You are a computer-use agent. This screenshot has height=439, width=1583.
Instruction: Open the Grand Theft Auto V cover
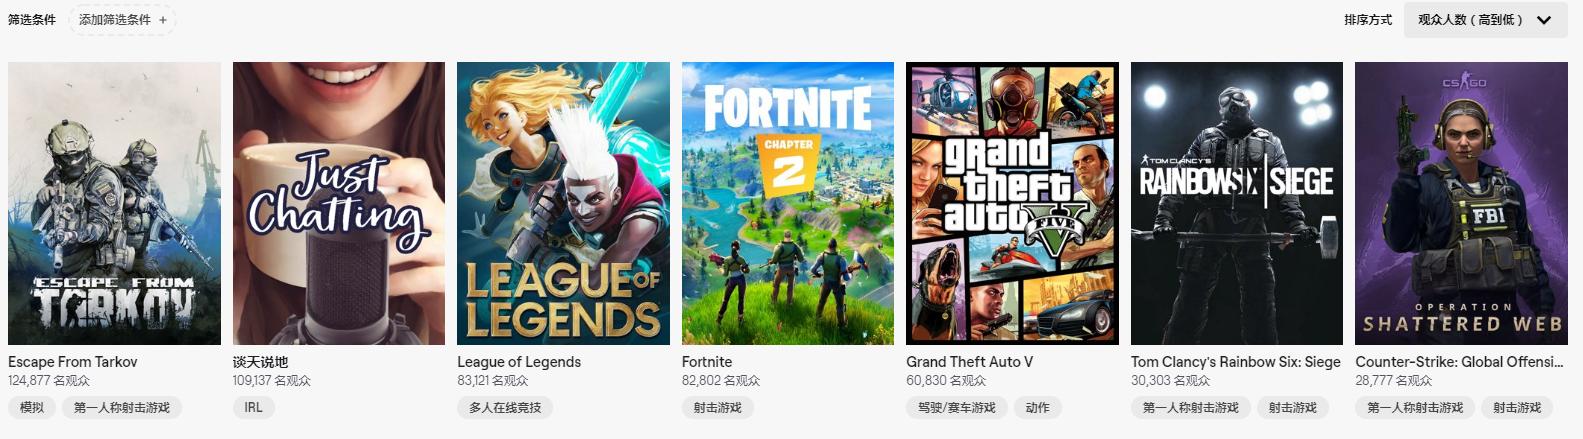1012,203
